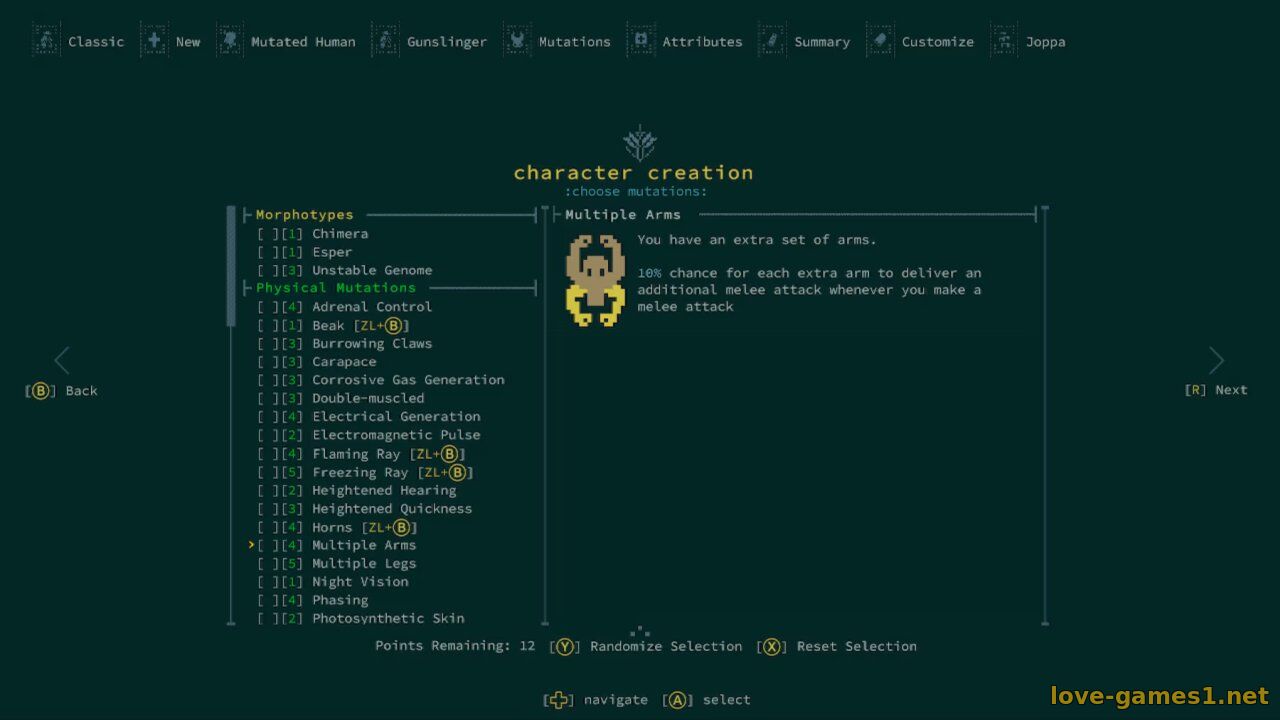Click the left chevron Back arrow

tap(62, 361)
